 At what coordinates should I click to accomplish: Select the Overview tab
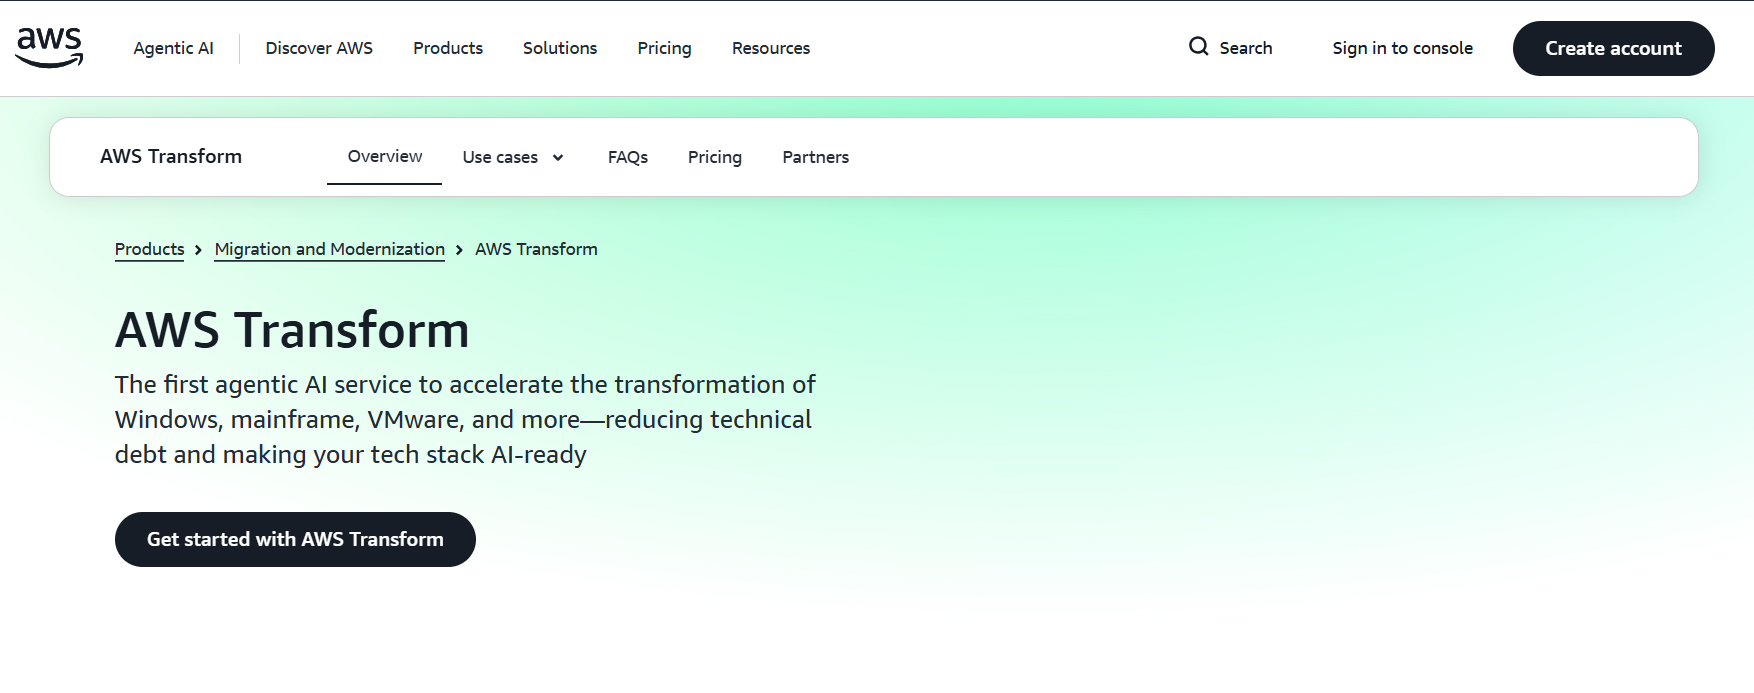(x=385, y=157)
